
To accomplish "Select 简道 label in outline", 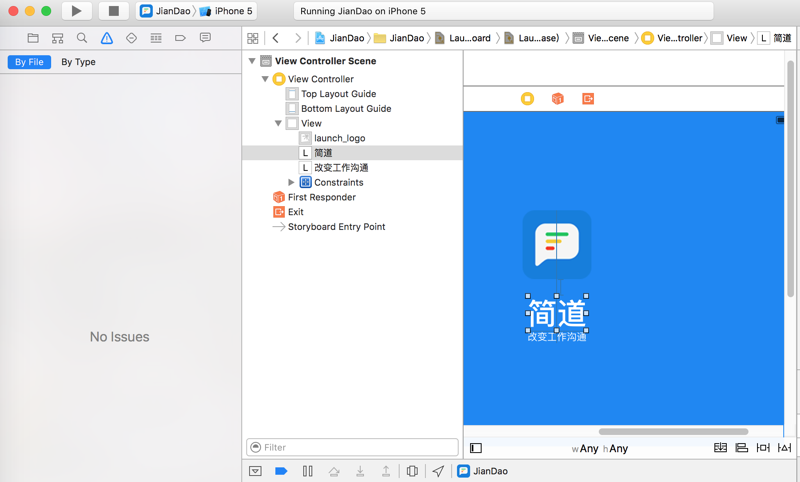I will [x=353, y=153].
